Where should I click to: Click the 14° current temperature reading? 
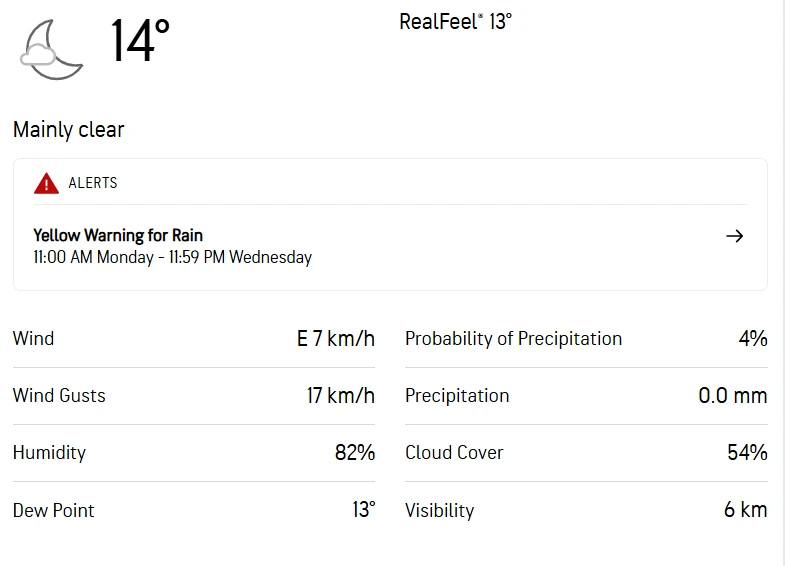coord(140,40)
